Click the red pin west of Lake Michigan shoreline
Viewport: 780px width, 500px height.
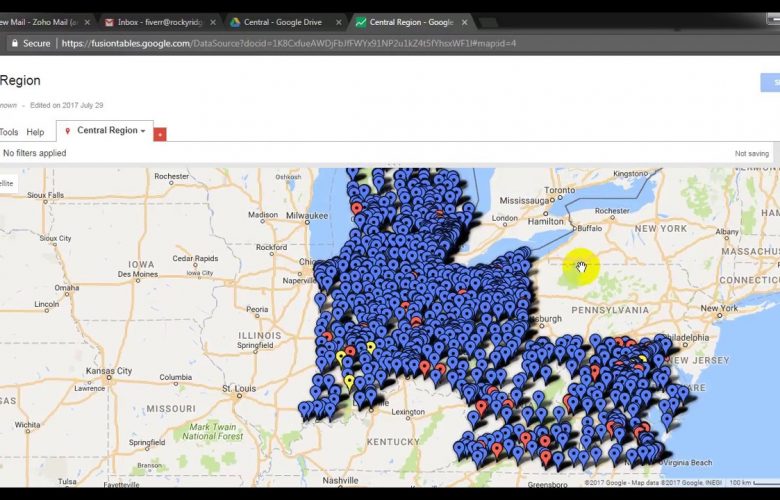point(356,208)
